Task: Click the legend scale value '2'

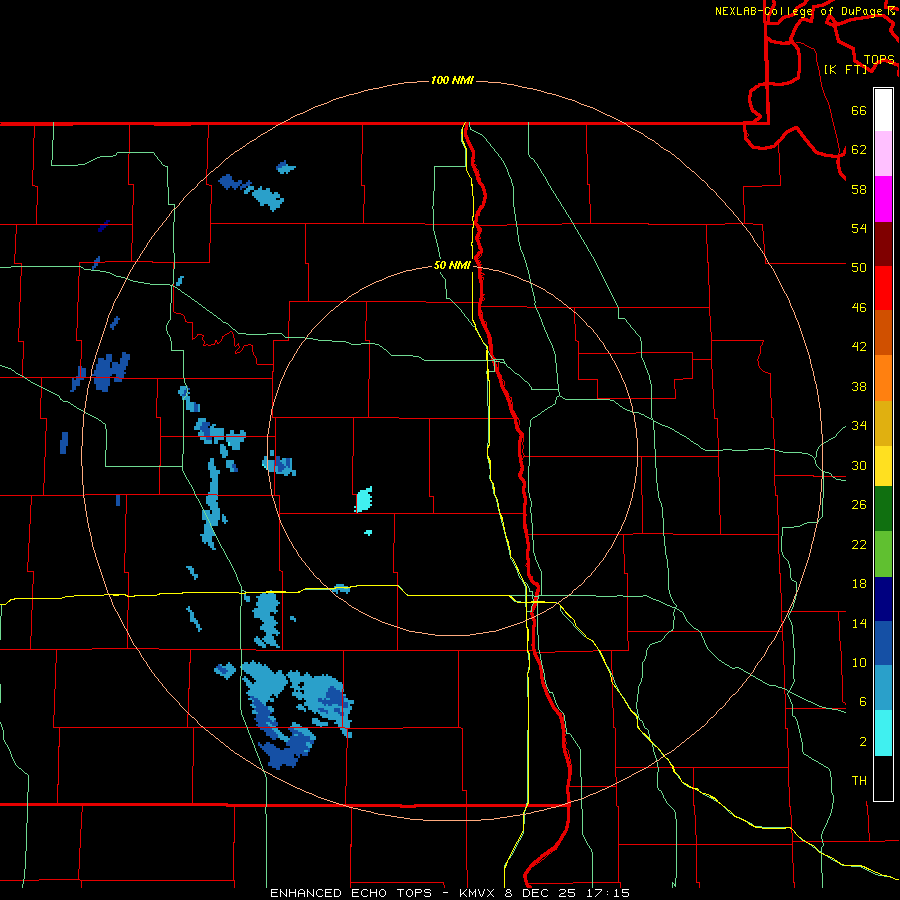Action: 862,742
